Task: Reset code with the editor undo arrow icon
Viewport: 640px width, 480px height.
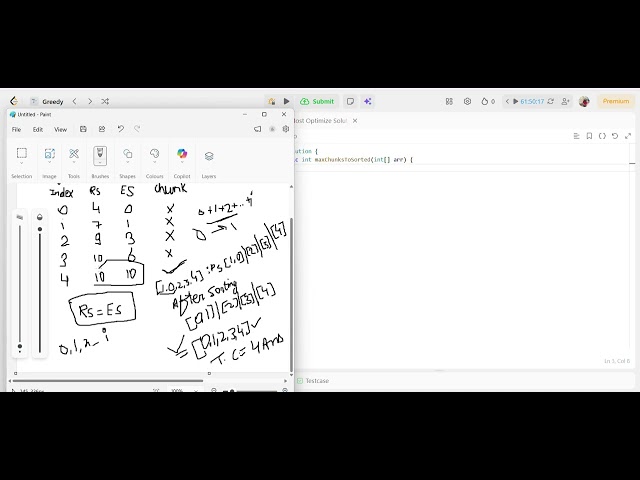Action: pyautogui.click(x=615, y=136)
